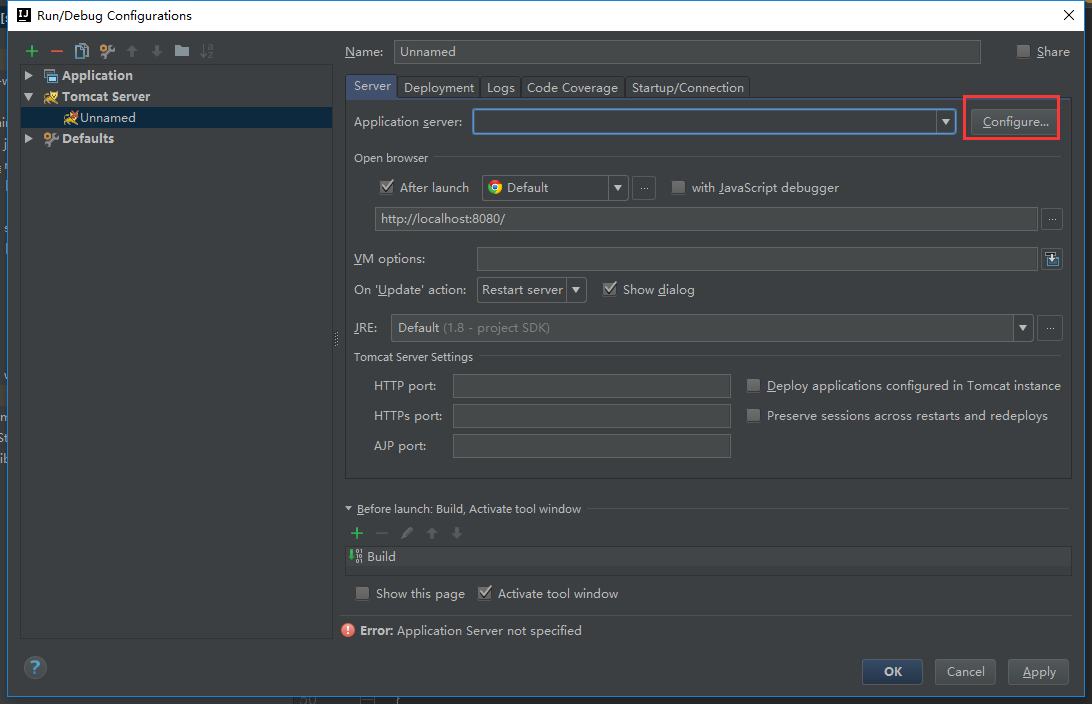Click the AJP port field
1092x704 pixels.
pos(591,446)
